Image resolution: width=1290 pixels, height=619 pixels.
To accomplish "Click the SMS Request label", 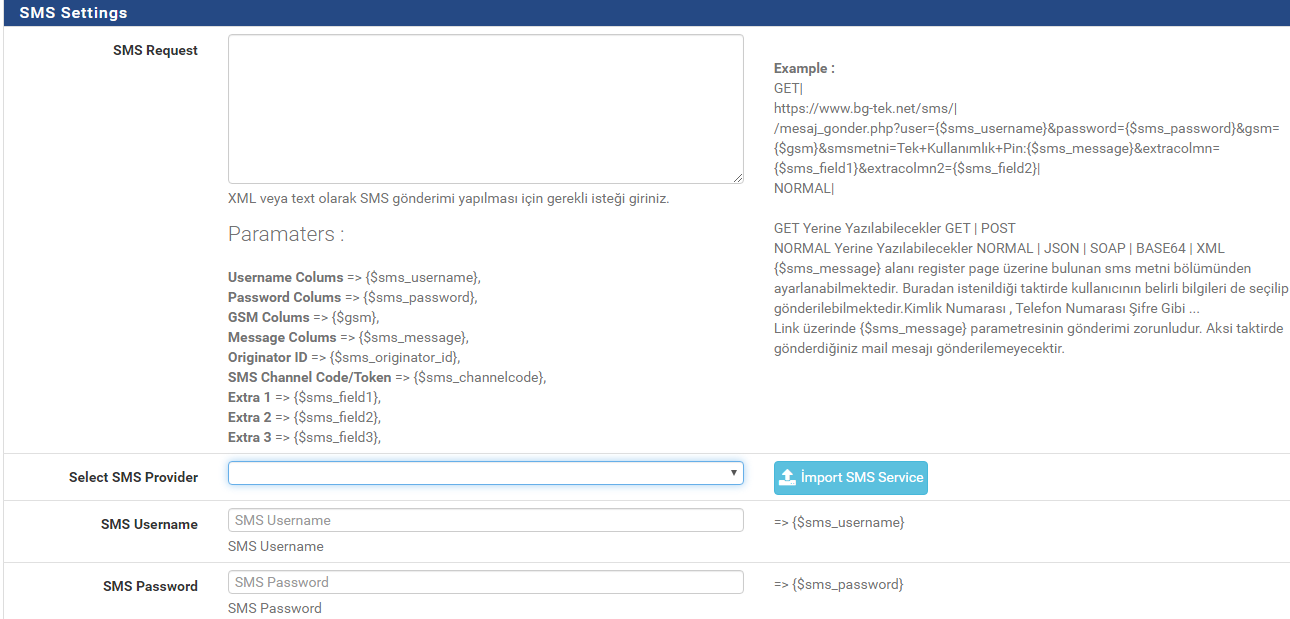I will 155,50.
